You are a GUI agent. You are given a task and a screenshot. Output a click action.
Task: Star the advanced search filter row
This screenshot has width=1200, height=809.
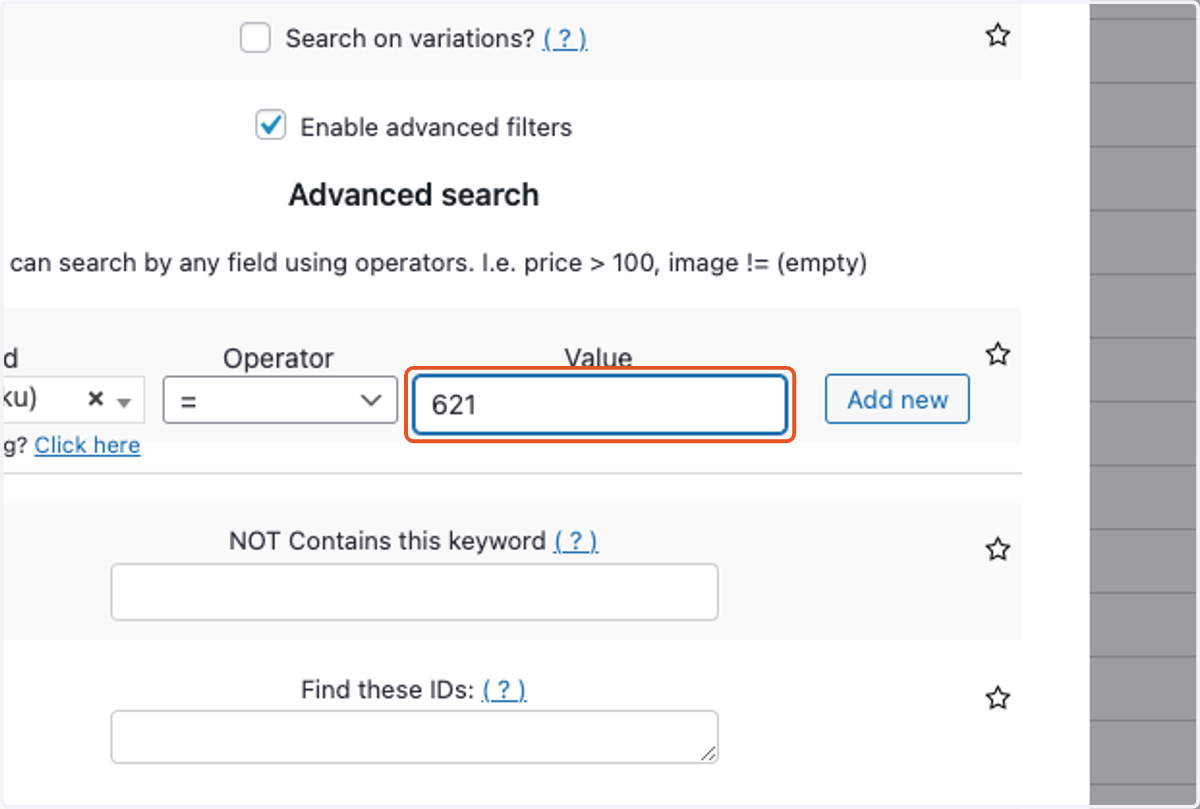(997, 354)
